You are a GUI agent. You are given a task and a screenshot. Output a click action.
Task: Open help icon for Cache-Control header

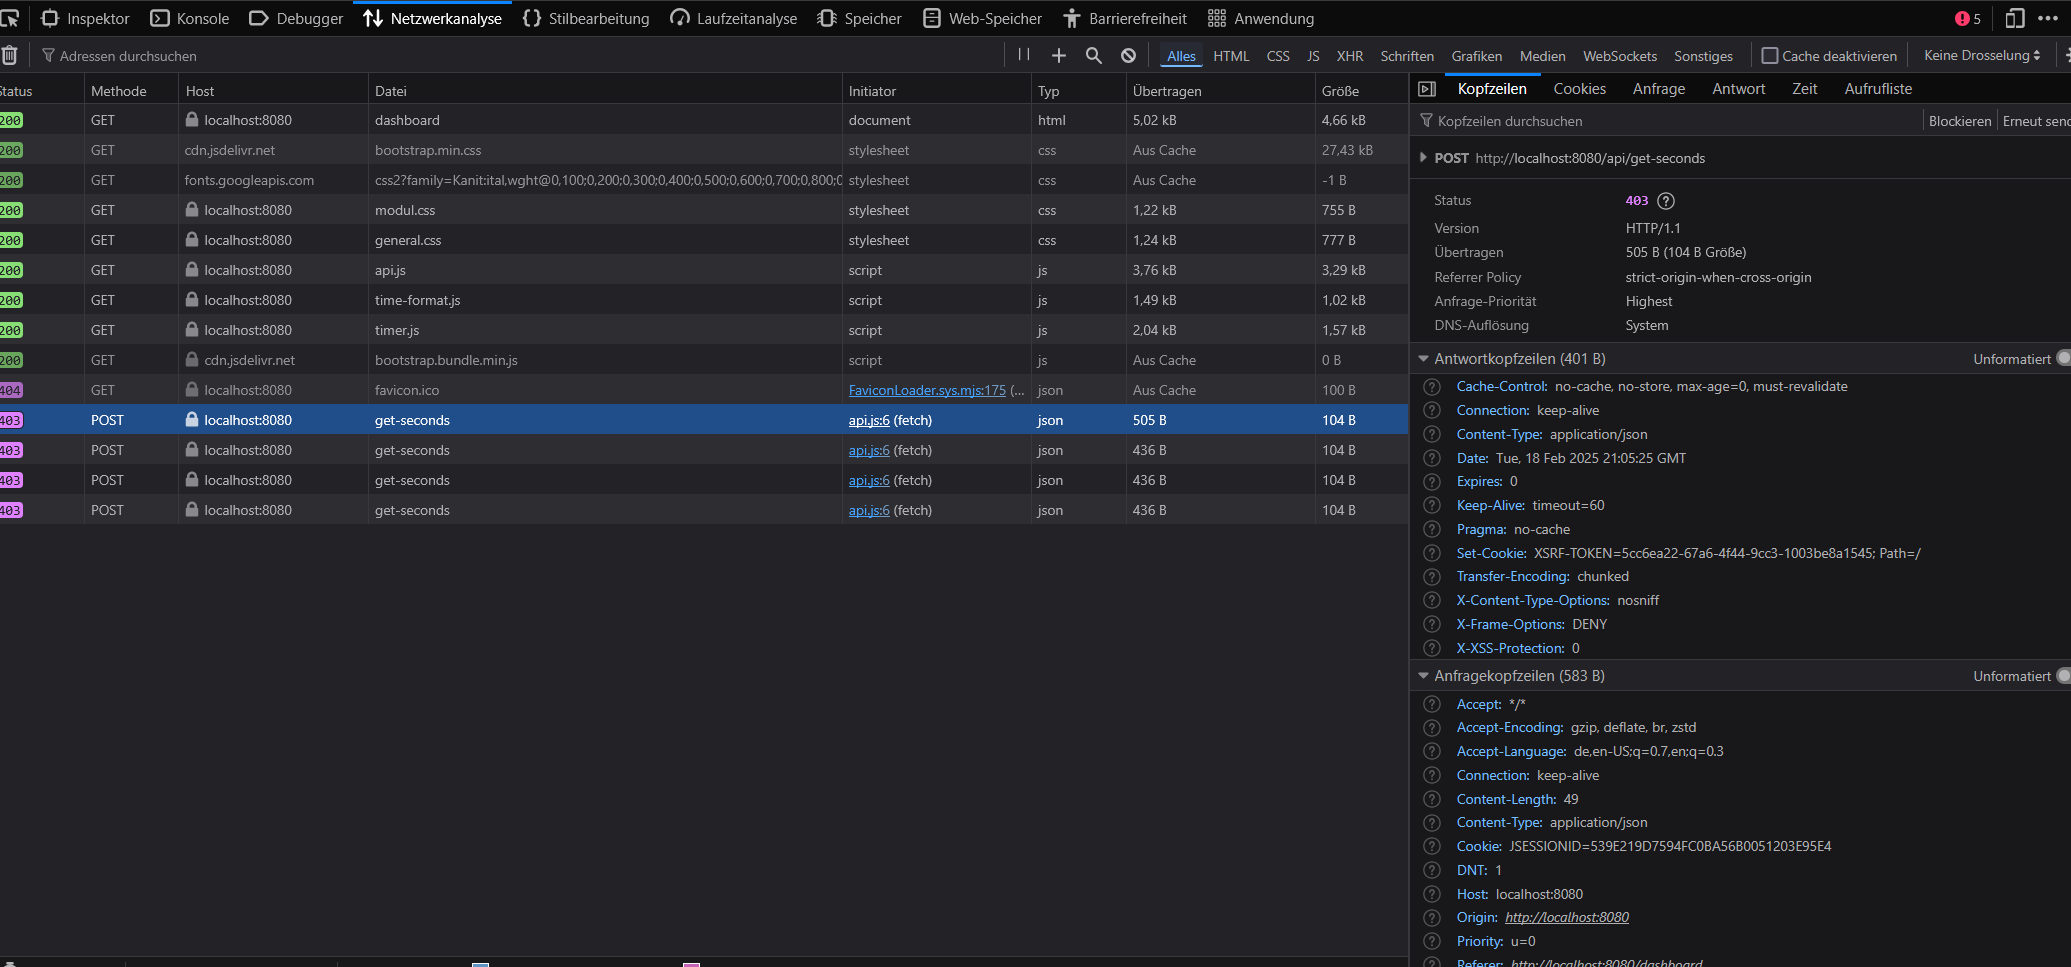coord(1432,387)
